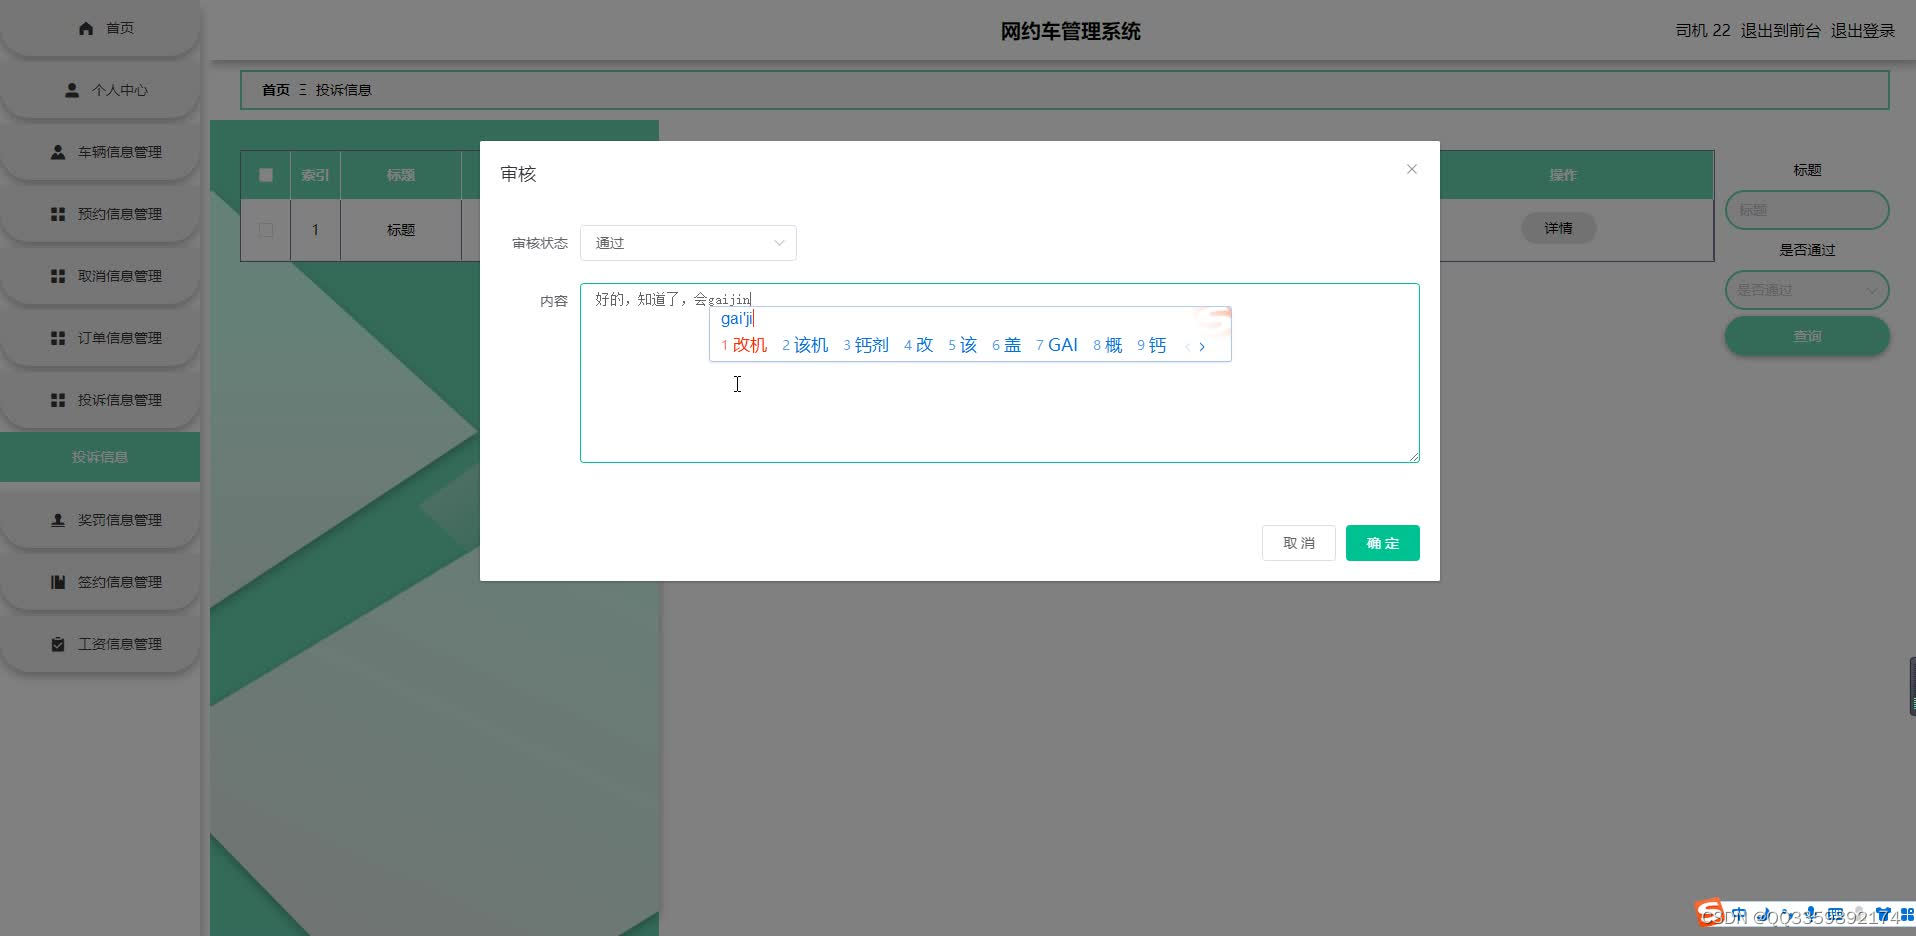The height and width of the screenshot is (936, 1916).
Task: Click the Sogou input method logo in the tray
Action: 1708,912
